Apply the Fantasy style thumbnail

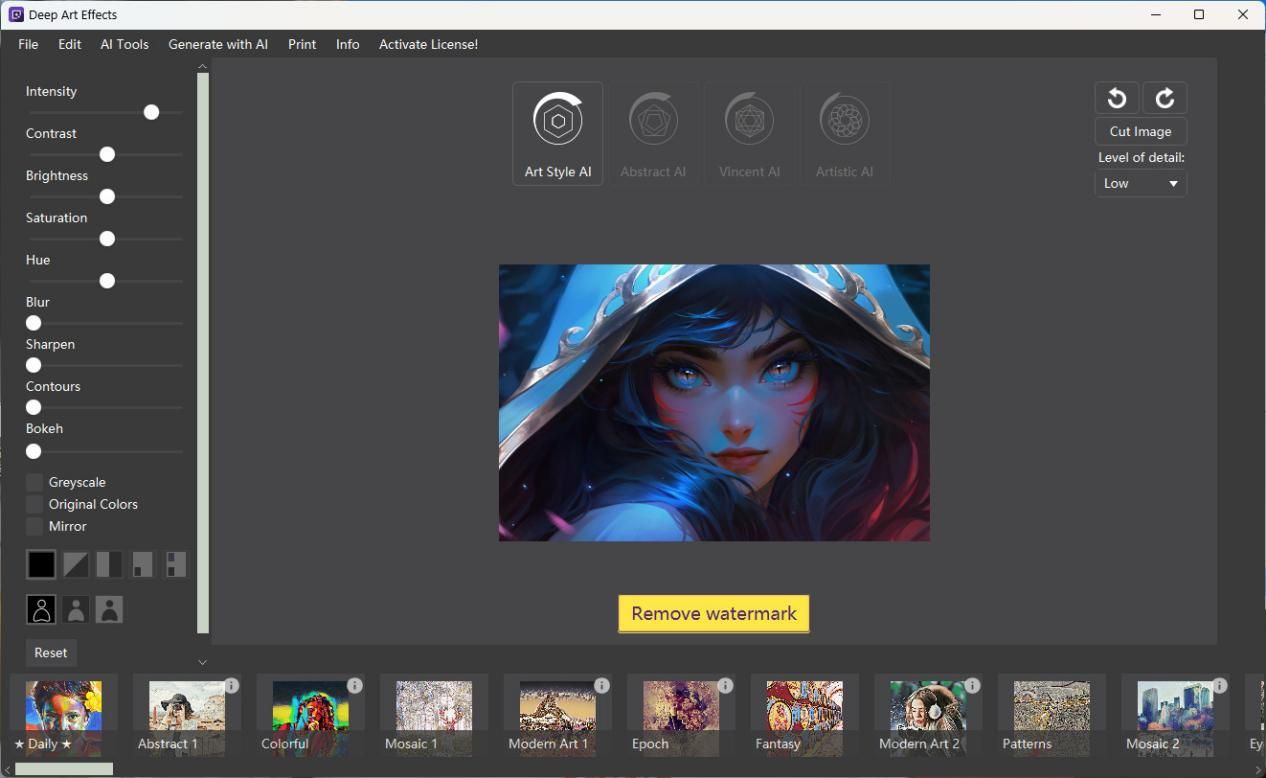tap(805, 715)
